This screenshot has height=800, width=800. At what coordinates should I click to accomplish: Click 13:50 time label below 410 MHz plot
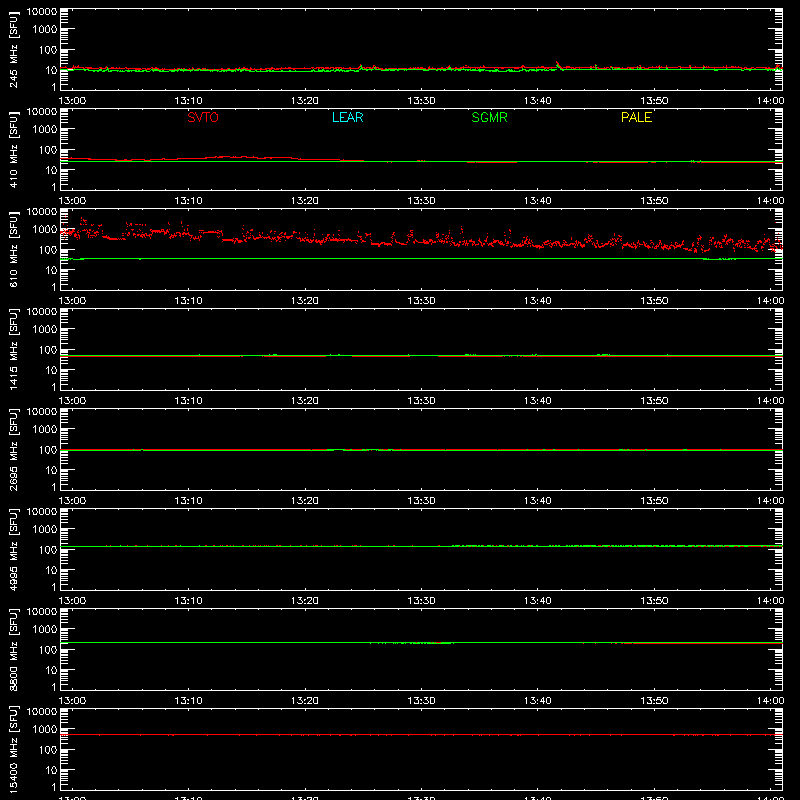coord(654,201)
